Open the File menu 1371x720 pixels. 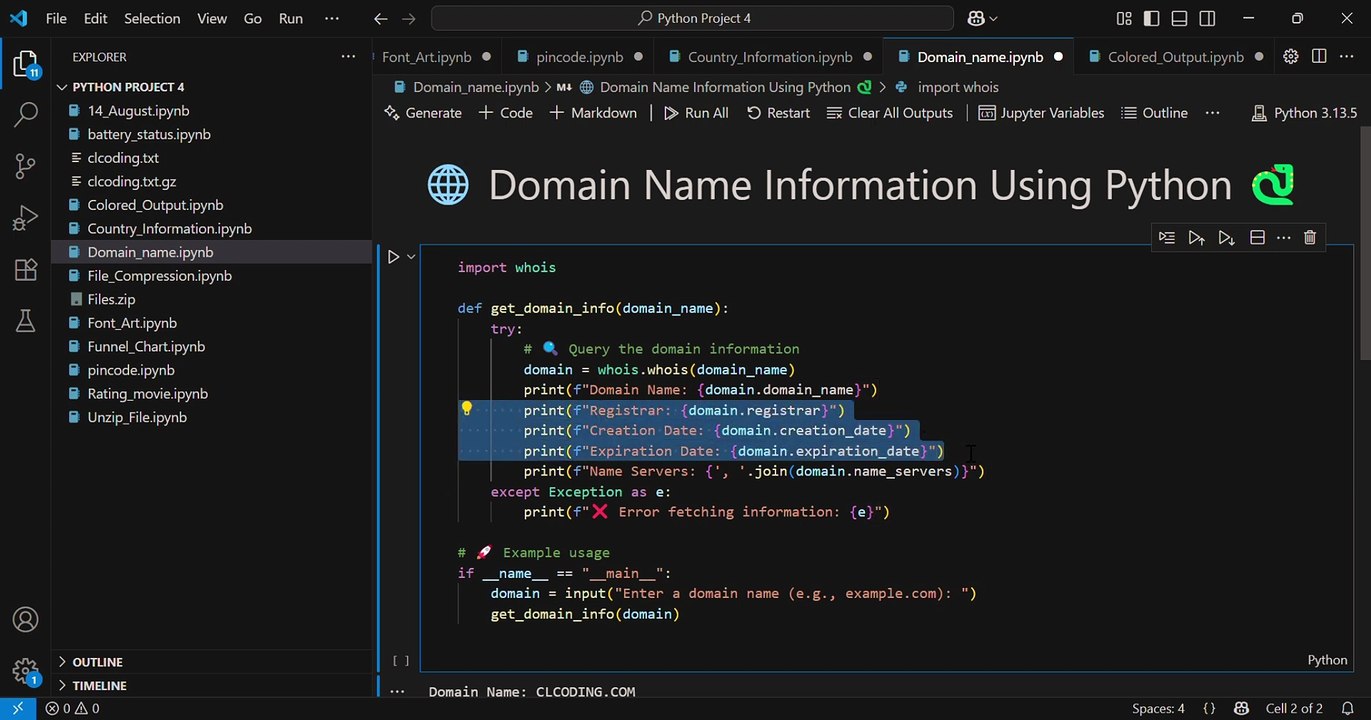pyautogui.click(x=56, y=18)
